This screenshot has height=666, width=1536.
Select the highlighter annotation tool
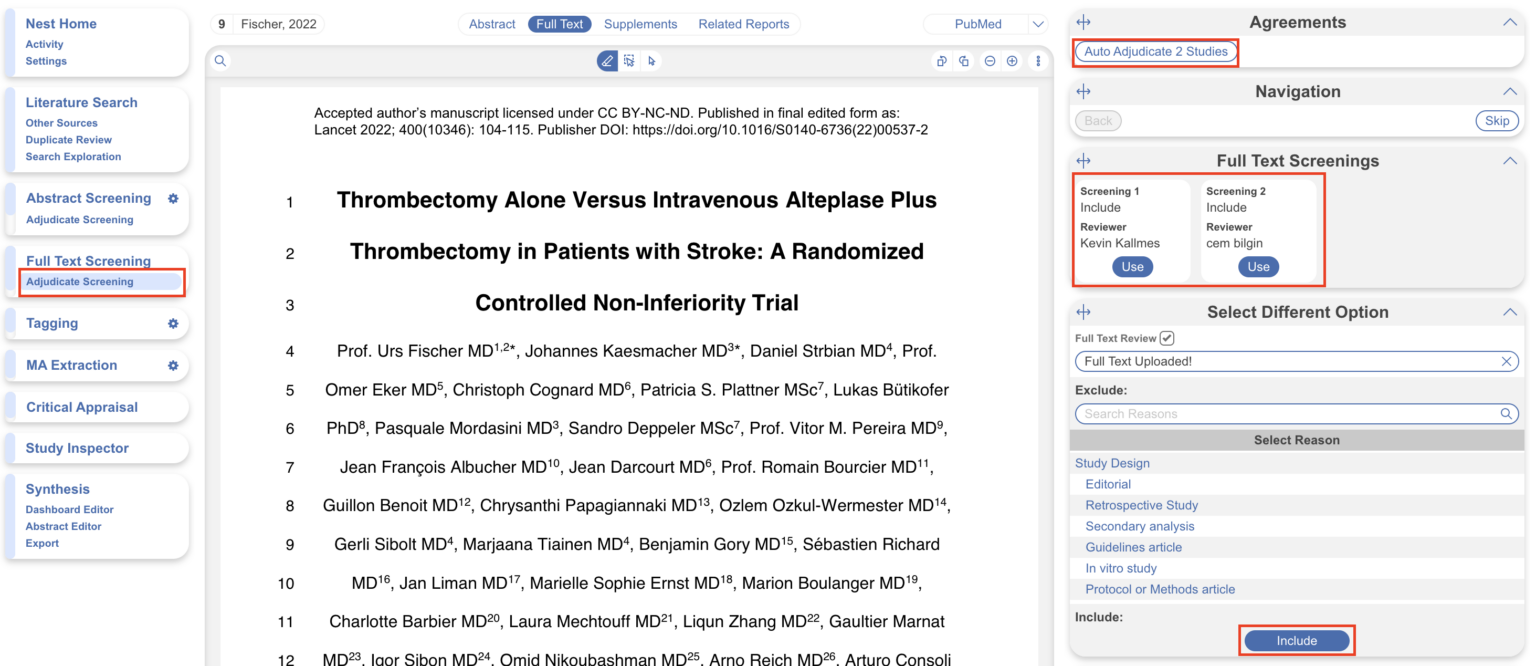(606, 60)
